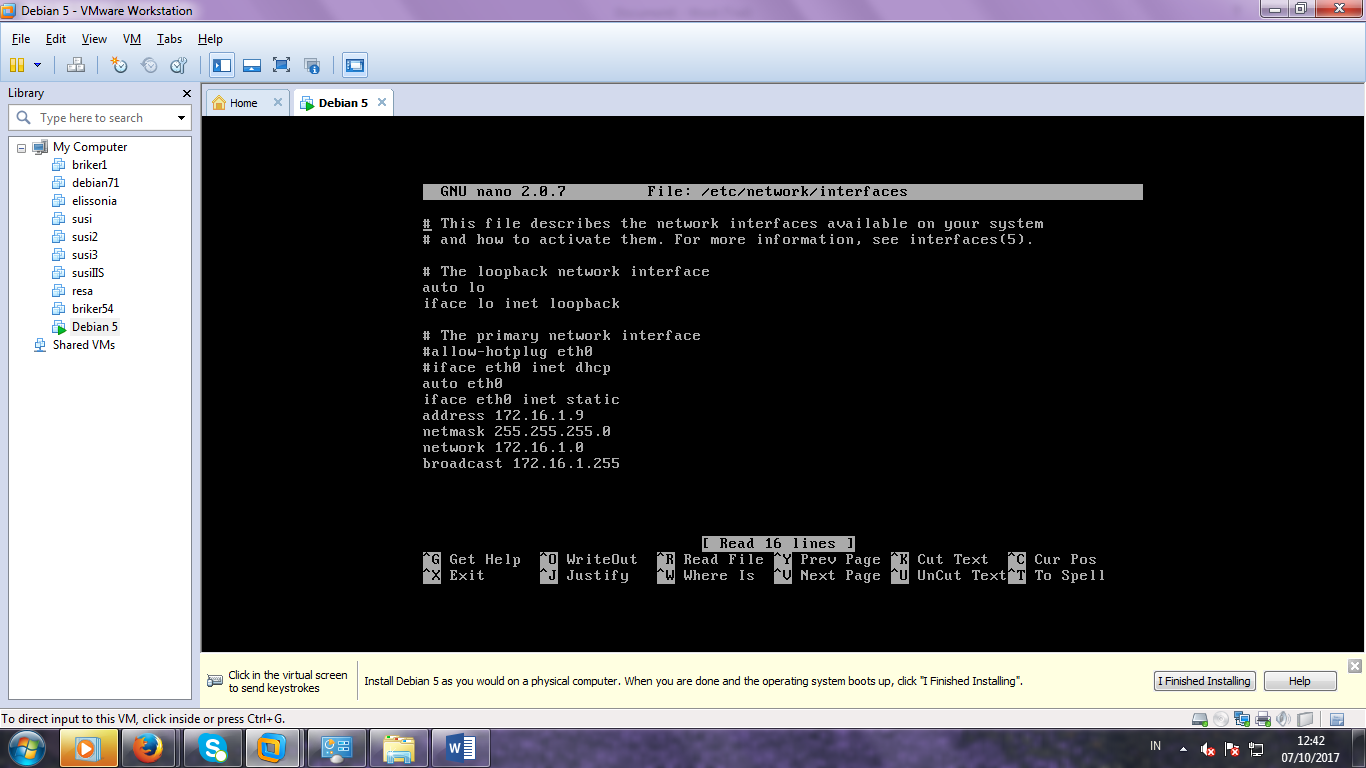Open Help from the install prompt bar

click(1299, 681)
